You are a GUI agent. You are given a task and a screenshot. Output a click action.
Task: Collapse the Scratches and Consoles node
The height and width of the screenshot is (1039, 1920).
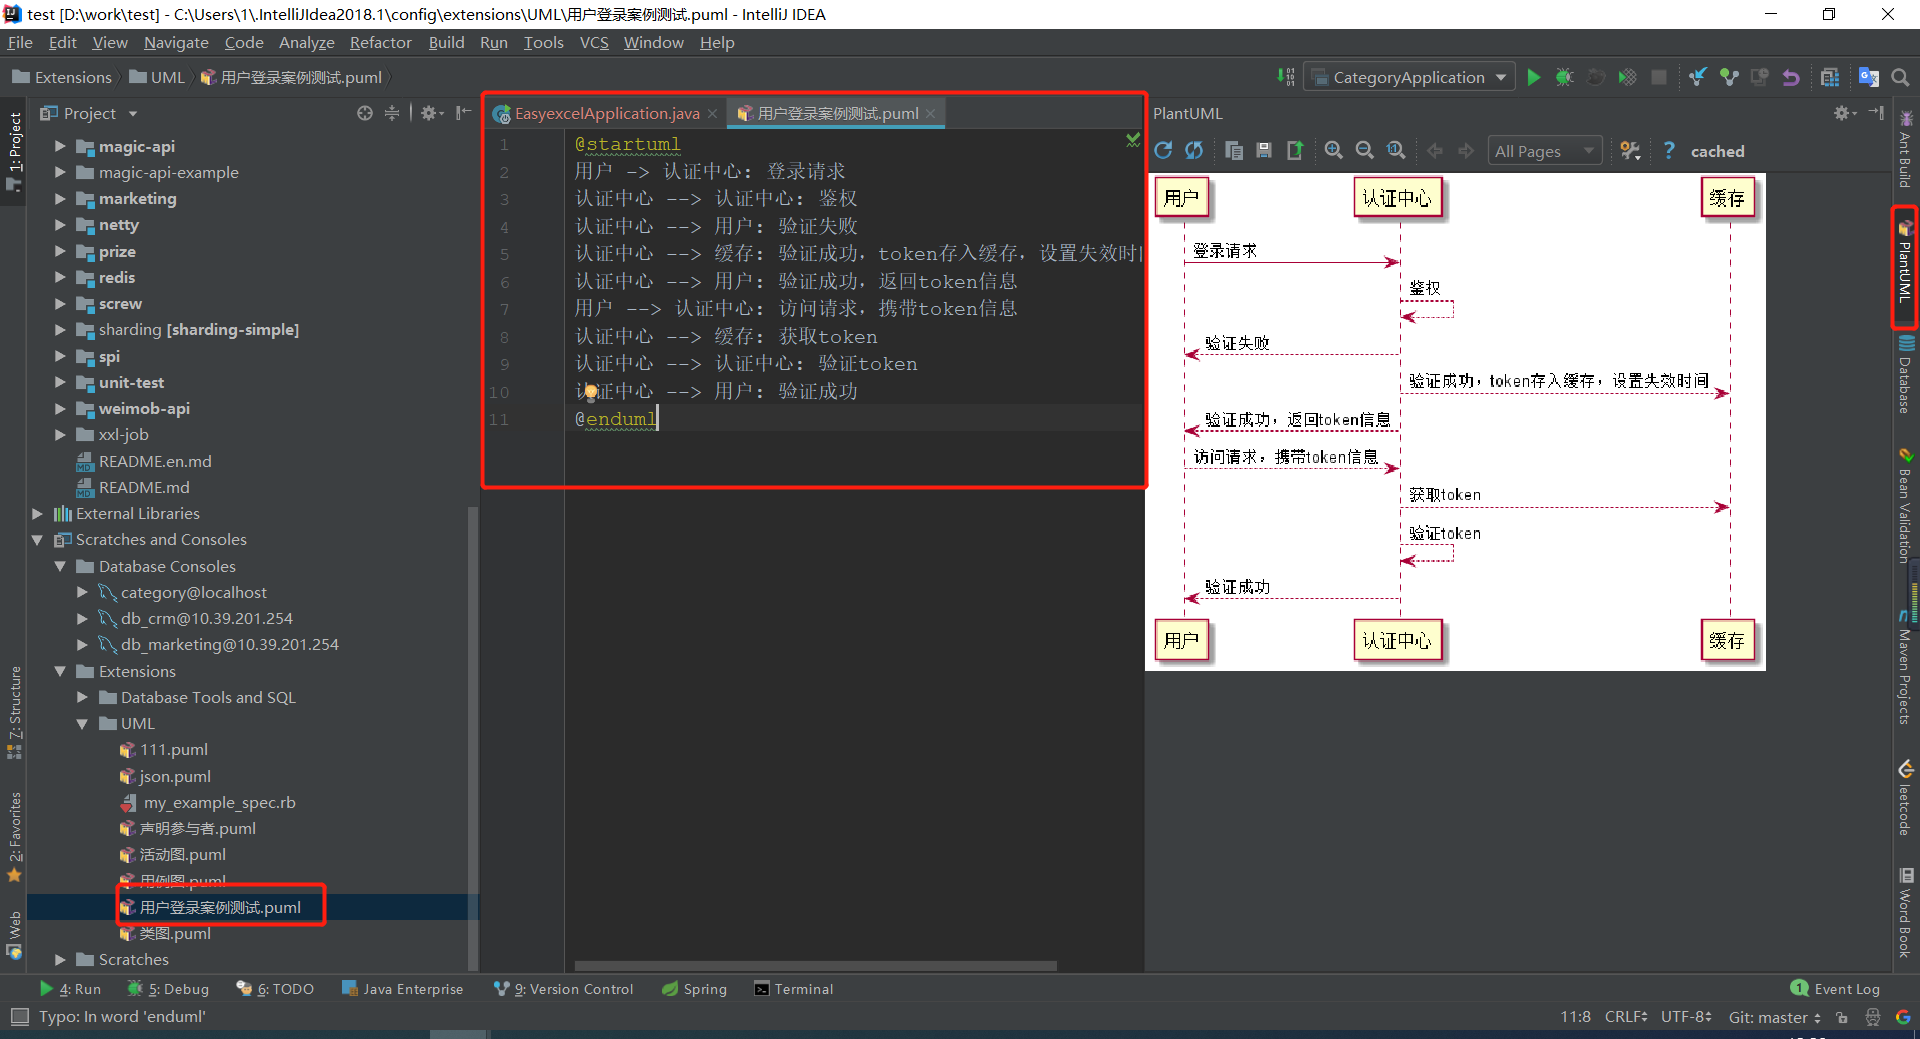pyautogui.click(x=38, y=539)
